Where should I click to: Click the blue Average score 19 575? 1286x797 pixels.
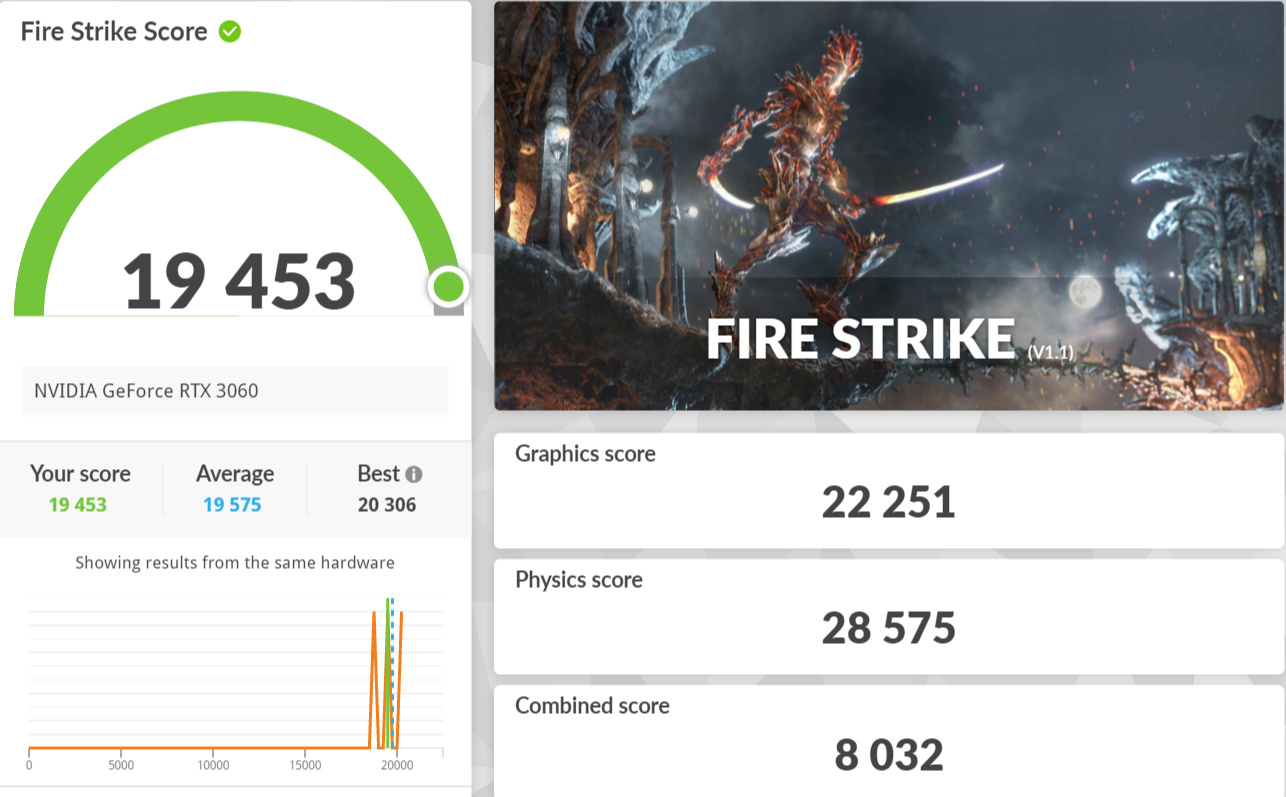[x=232, y=504]
